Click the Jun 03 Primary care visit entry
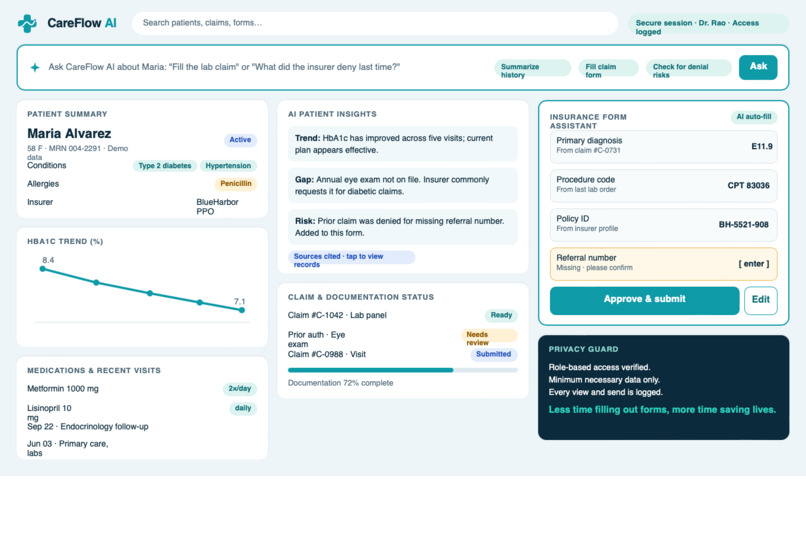806x533 pixels. [x=68, y=448]
